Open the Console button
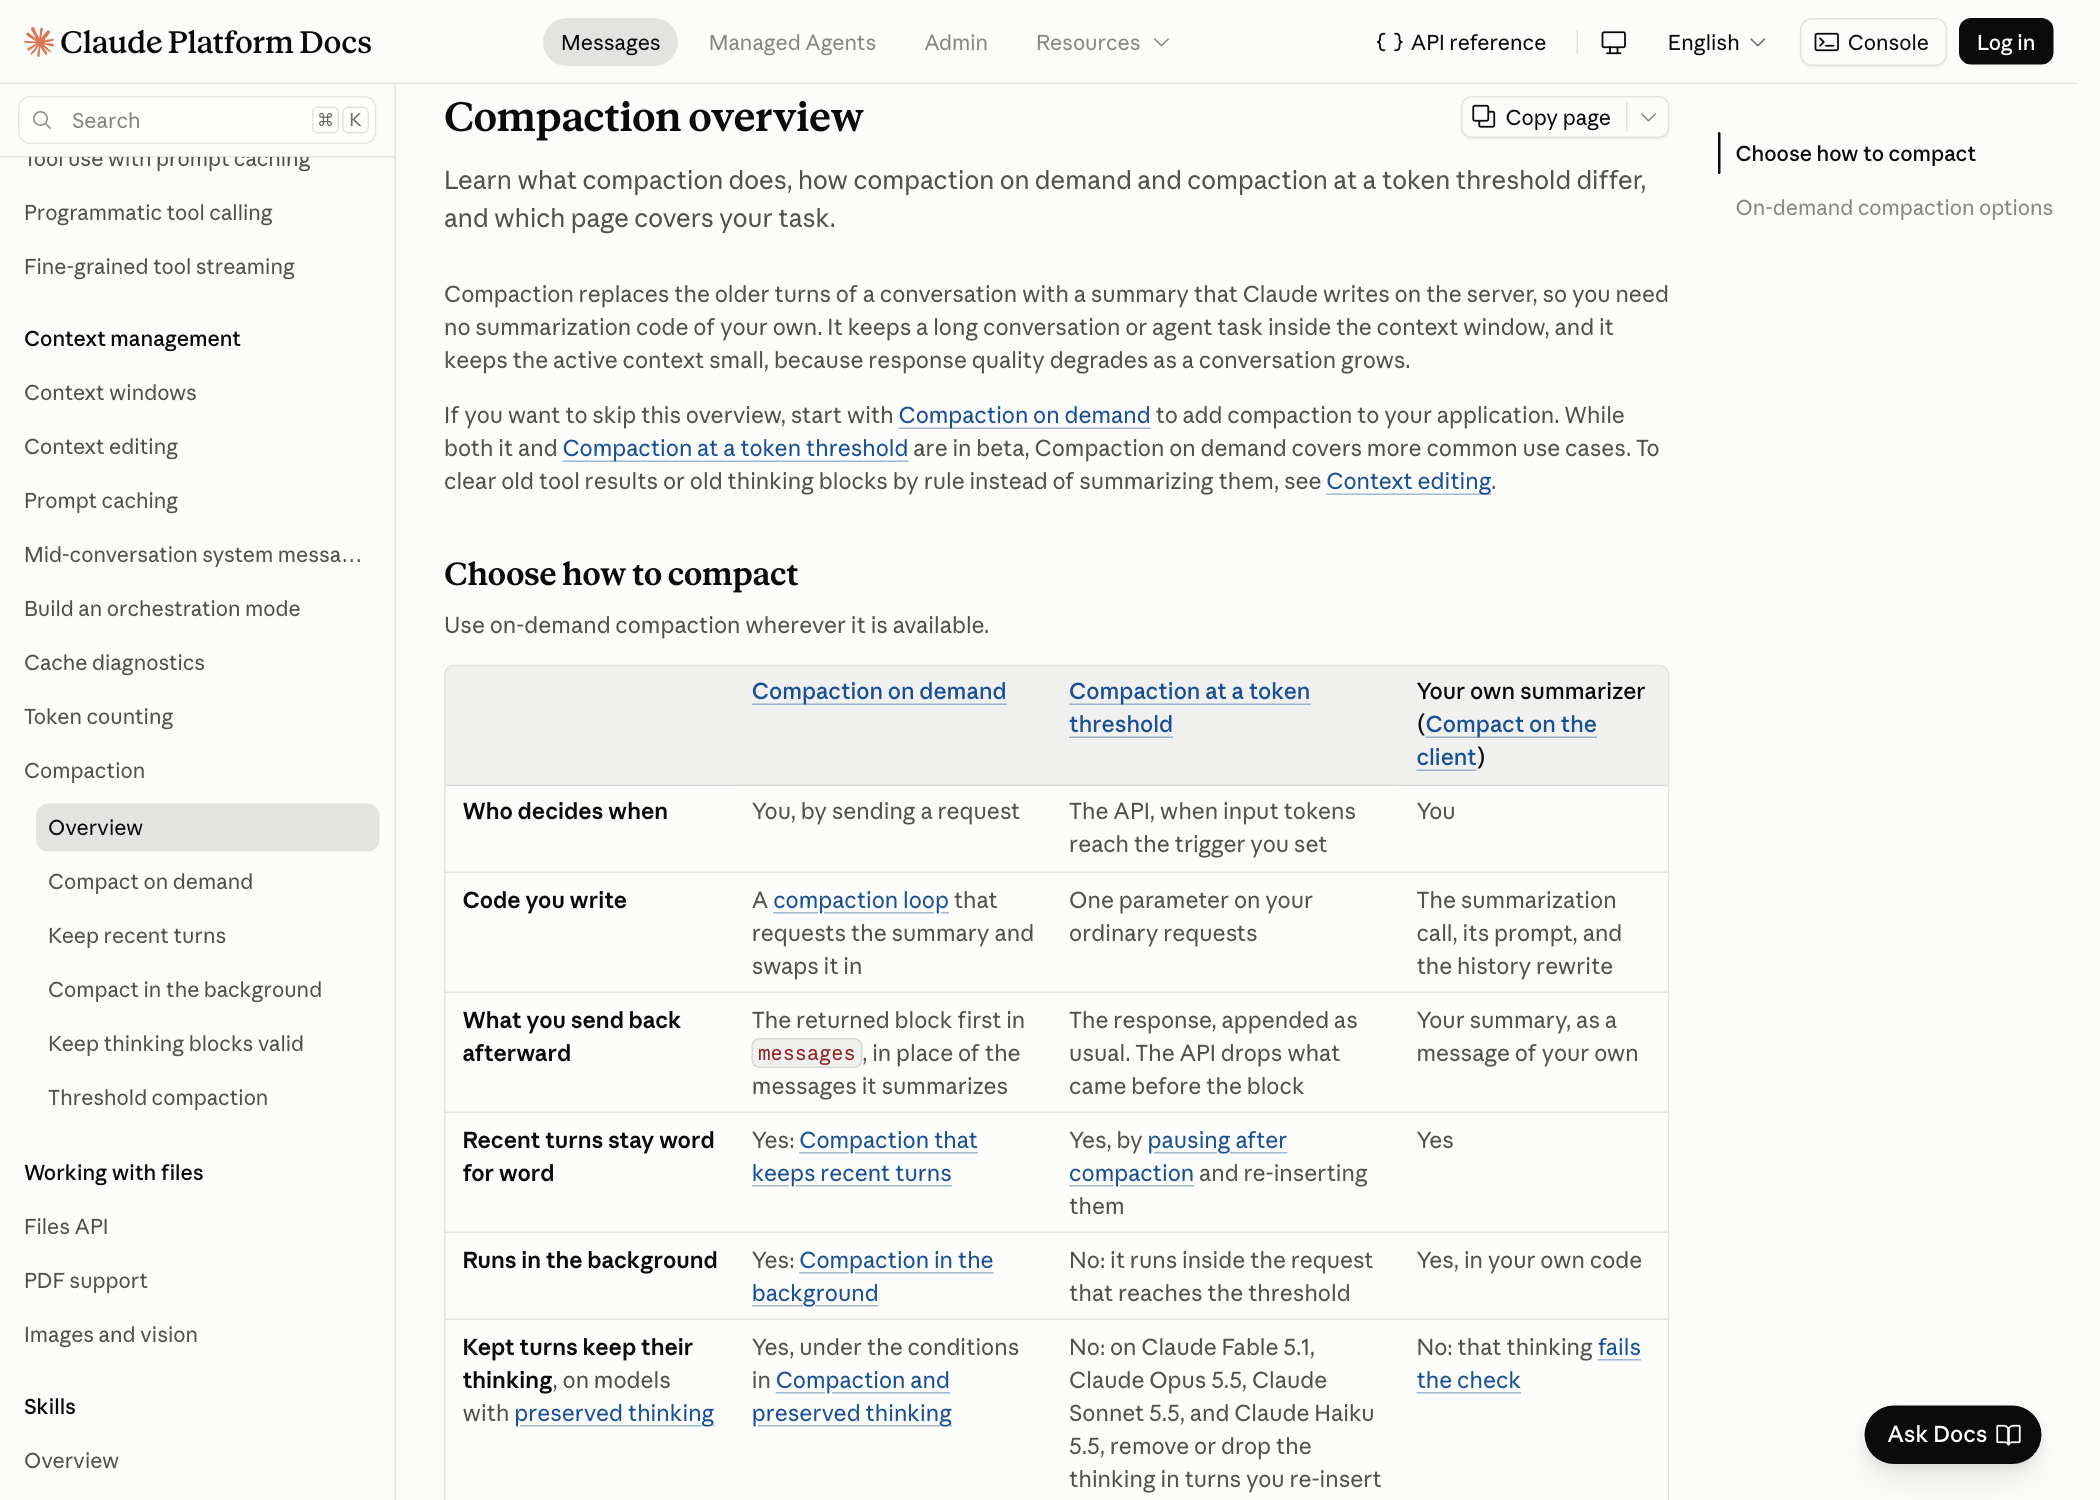2100x1500 pixels. pos(1872,42)
